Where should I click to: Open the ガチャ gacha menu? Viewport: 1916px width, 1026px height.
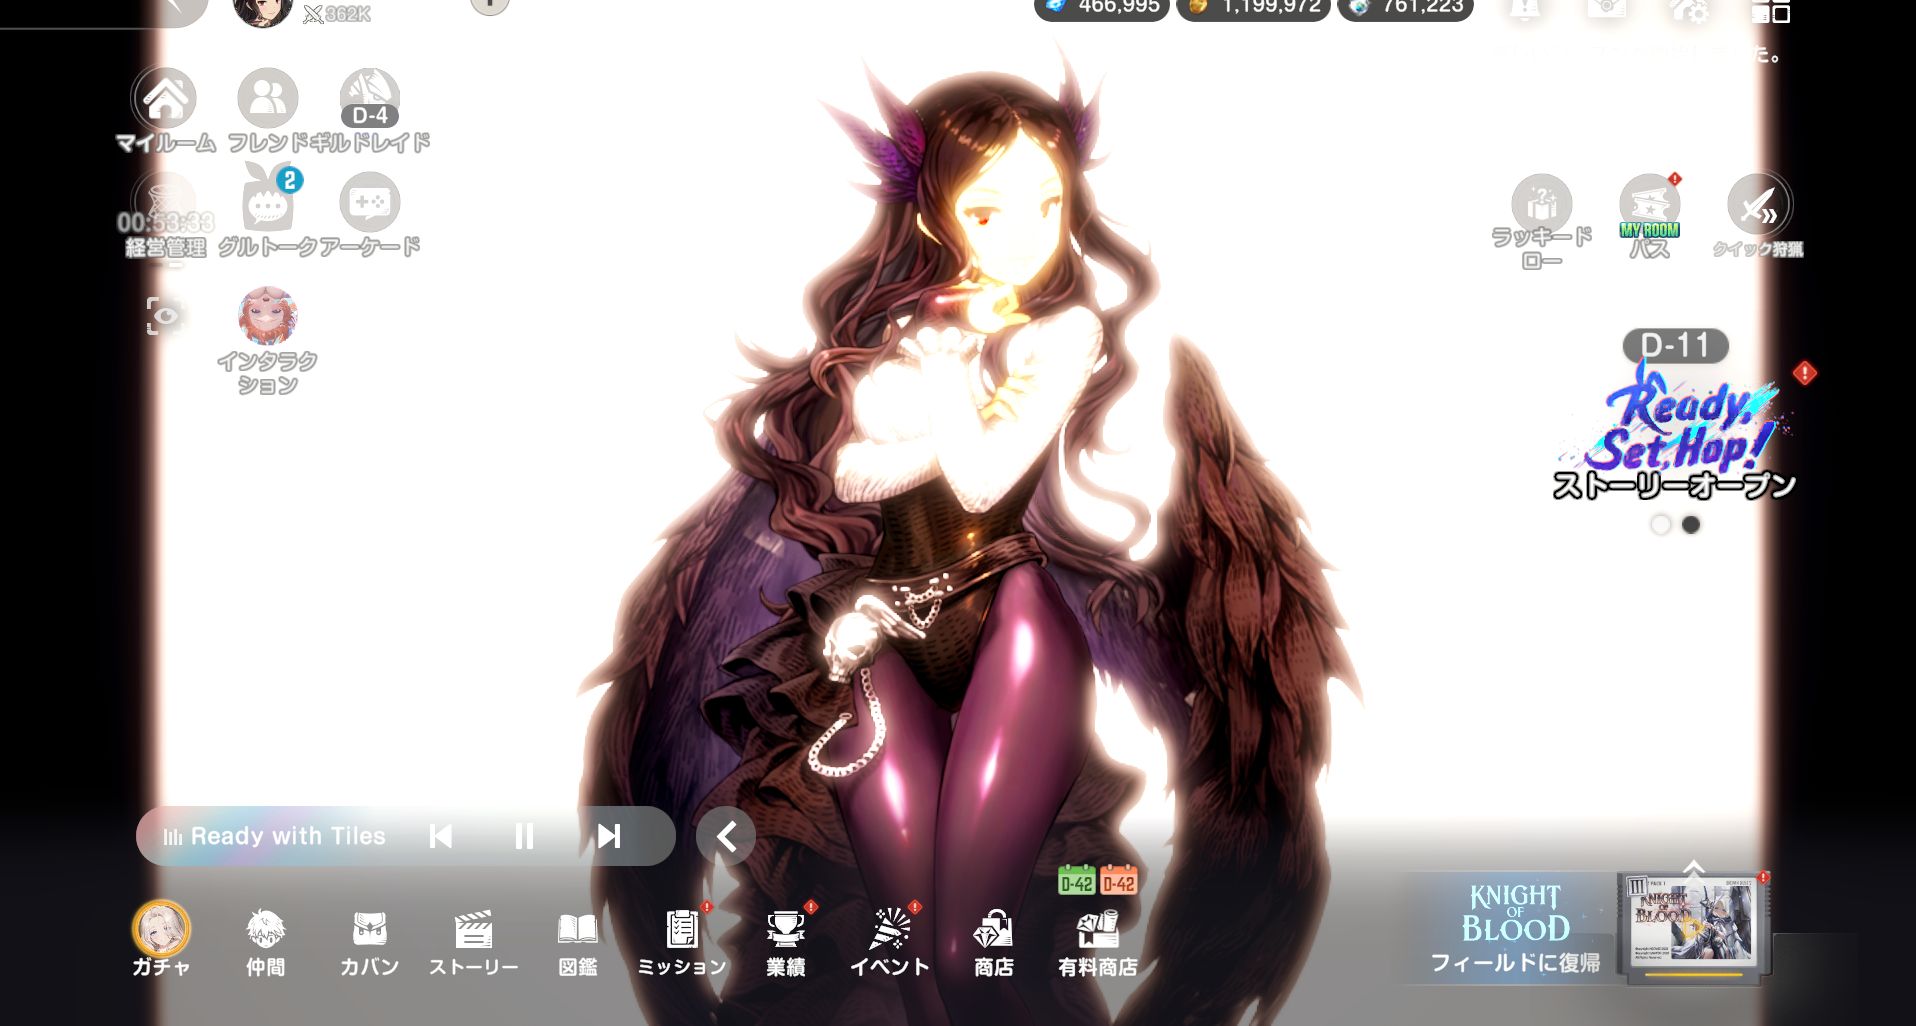click(161, 932)
